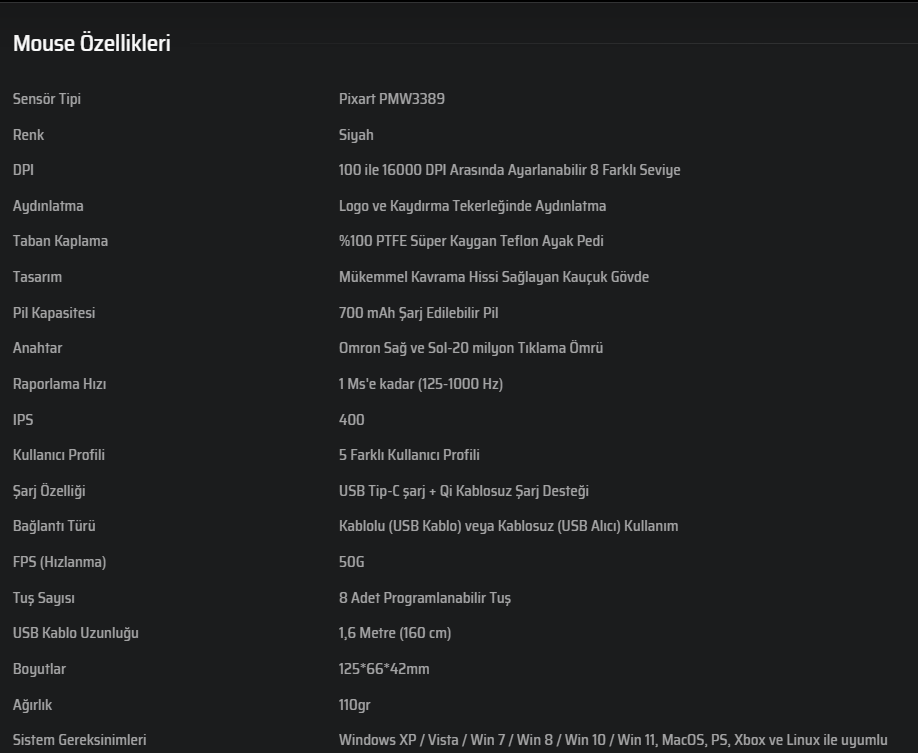Image resolution: width=918 pixels, height=753 pixels.
Task: Click the 5 Farklı Kullanıcı Profili text
Action: 409,455
